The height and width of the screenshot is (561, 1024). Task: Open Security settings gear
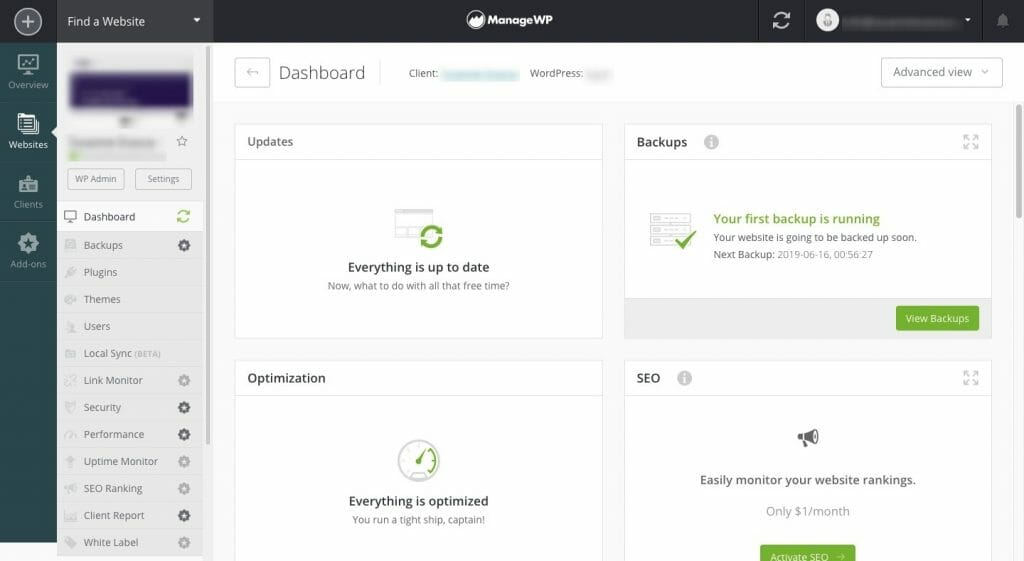pyautogui.click(x=184, y=407)
